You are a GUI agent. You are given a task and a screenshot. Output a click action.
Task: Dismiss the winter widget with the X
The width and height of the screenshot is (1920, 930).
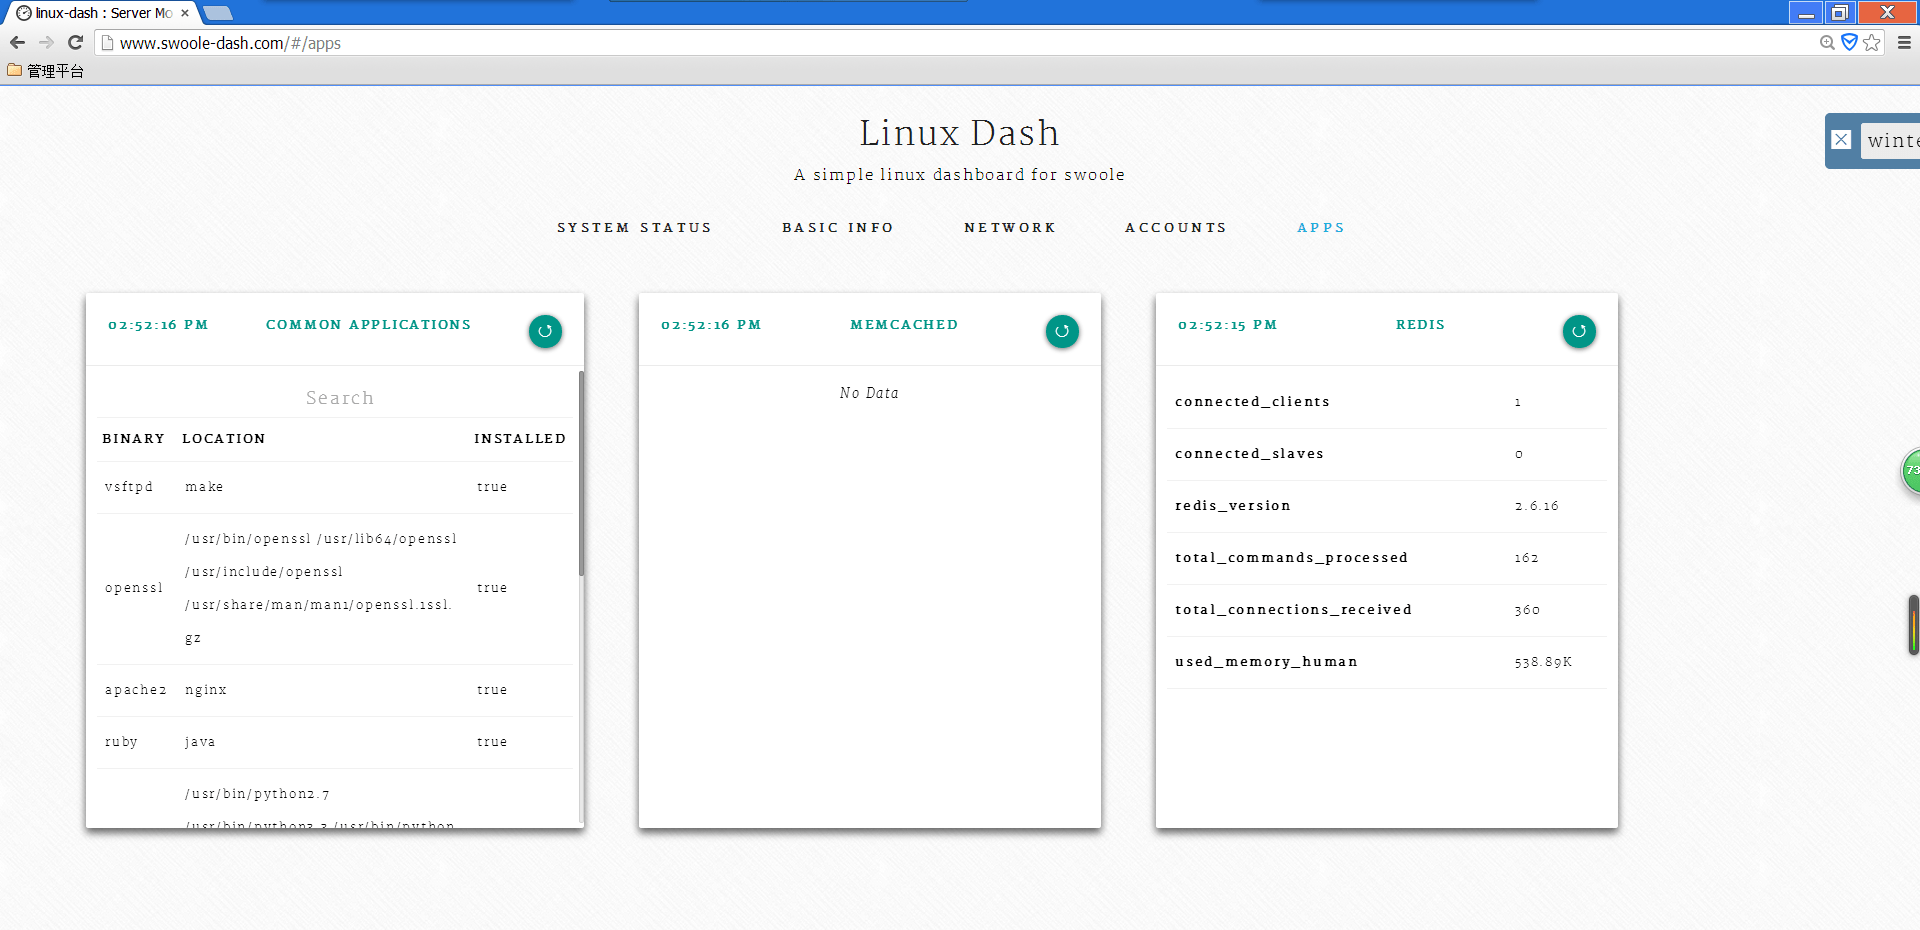click(1841, 139)
